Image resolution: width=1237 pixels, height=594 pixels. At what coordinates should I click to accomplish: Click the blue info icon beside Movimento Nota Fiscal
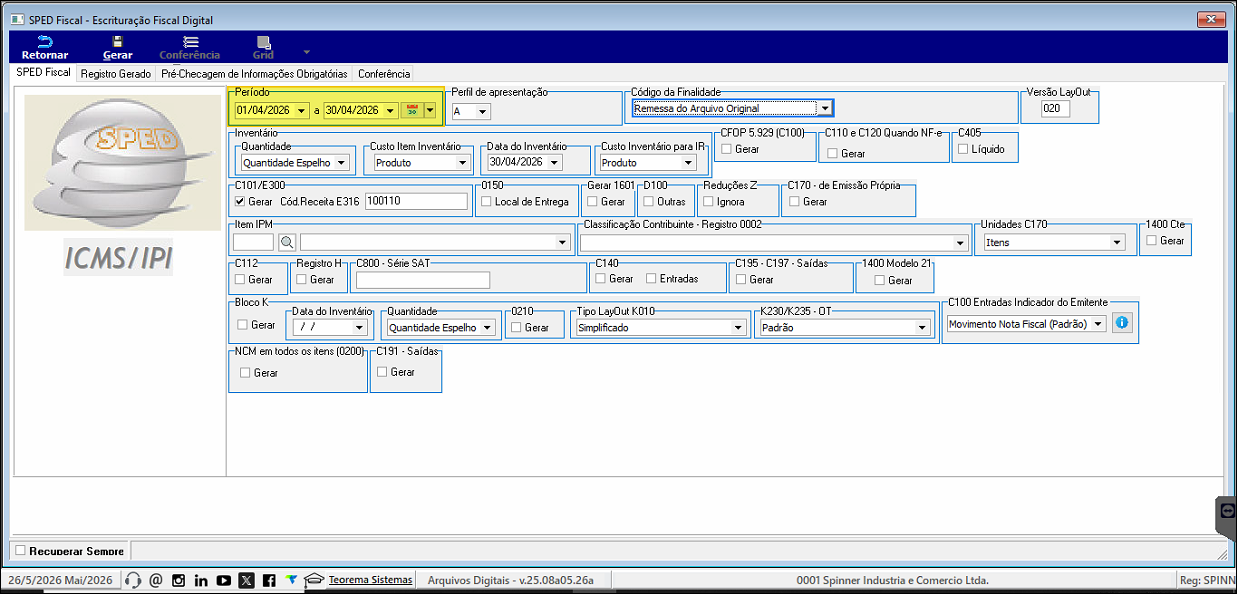1121,324
